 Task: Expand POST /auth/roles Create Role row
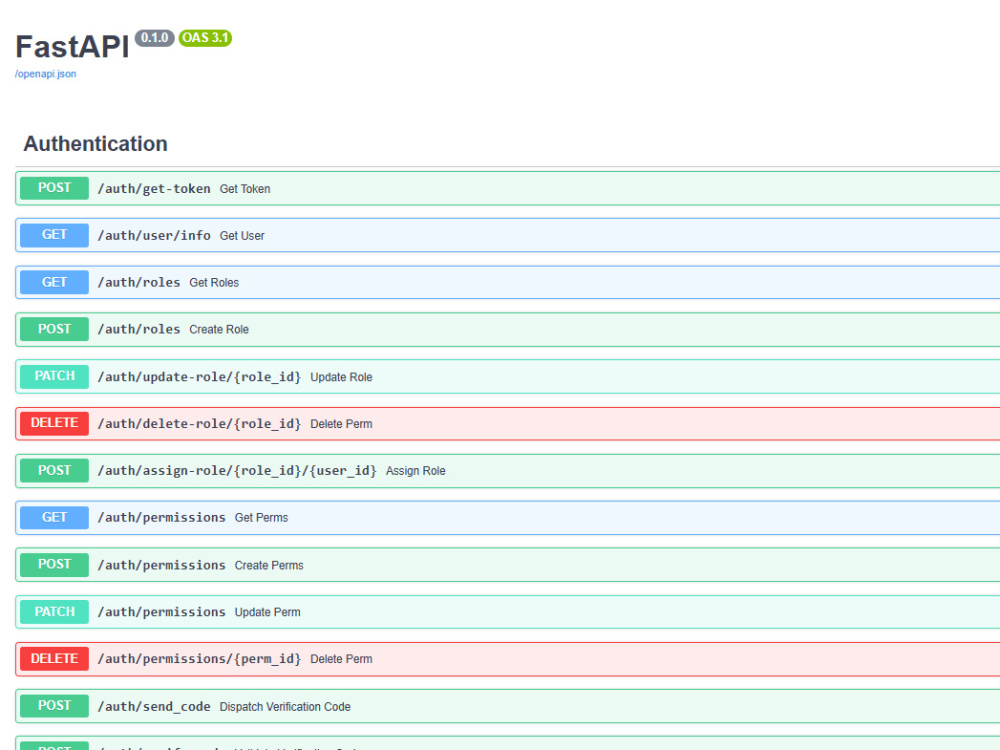click(508, 330)
